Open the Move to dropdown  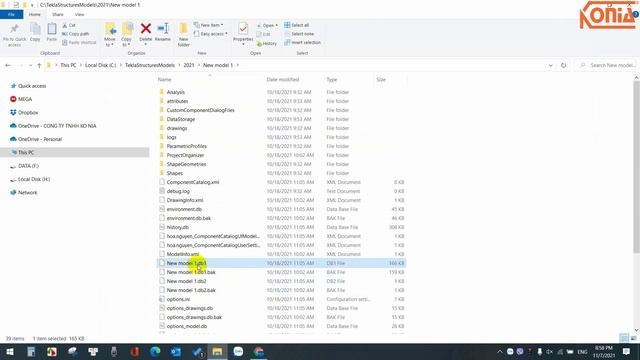[110, 34]
